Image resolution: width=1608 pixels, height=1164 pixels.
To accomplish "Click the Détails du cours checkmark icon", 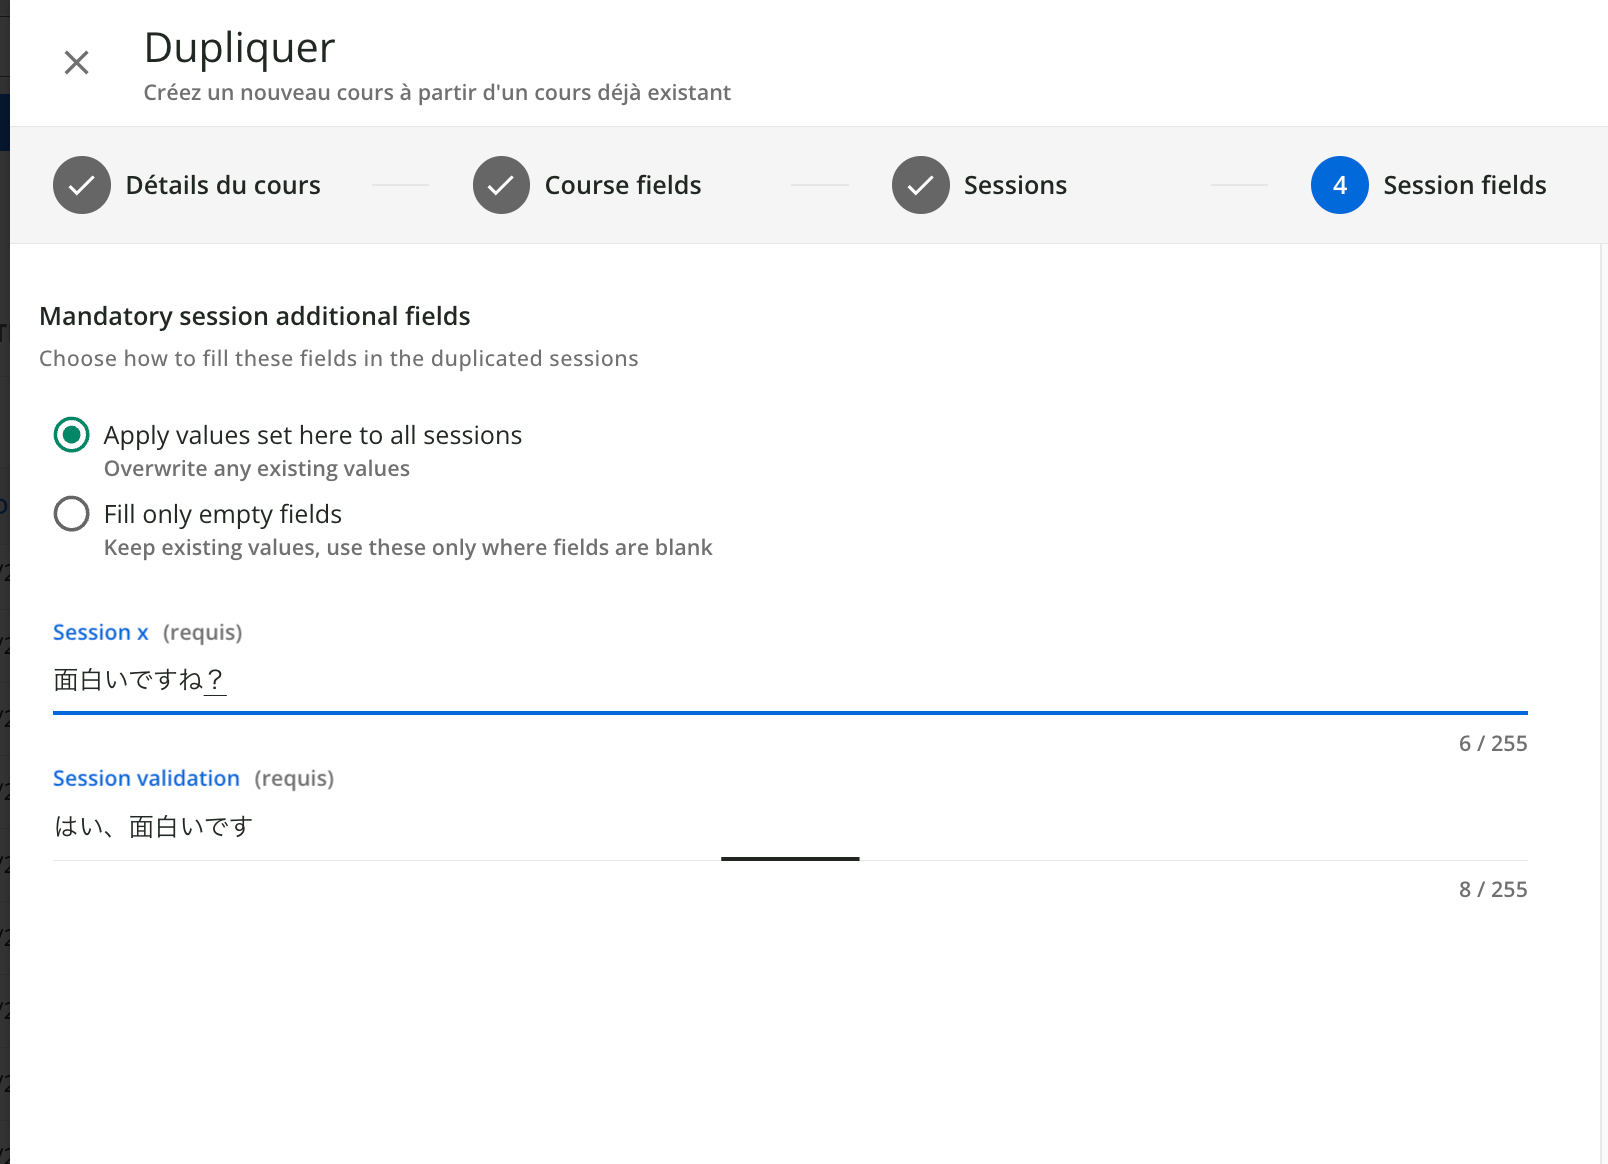I will click(x=82, y=185).
